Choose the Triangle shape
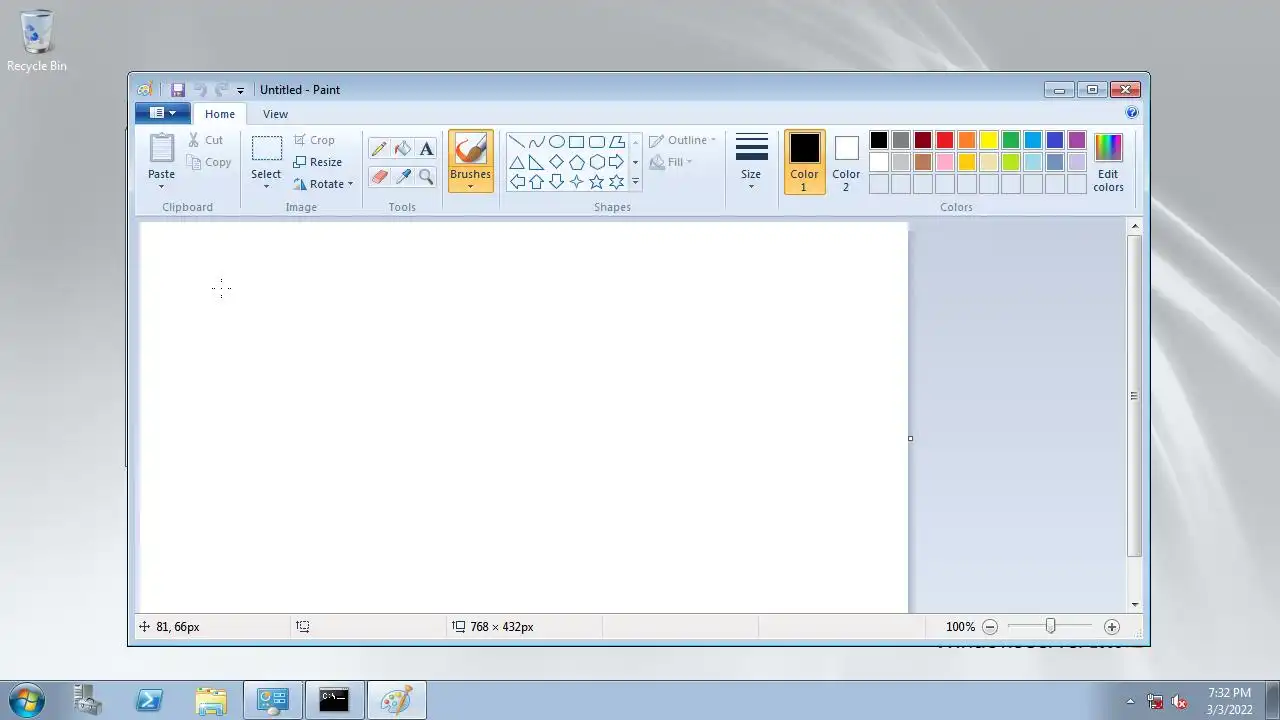 (x=517, y=162)
